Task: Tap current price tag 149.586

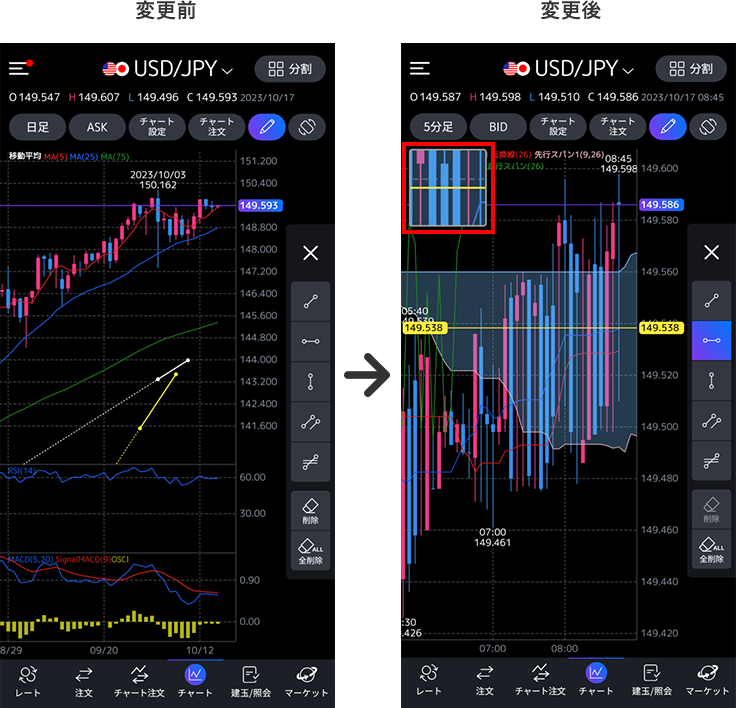Action: [661, 204]
